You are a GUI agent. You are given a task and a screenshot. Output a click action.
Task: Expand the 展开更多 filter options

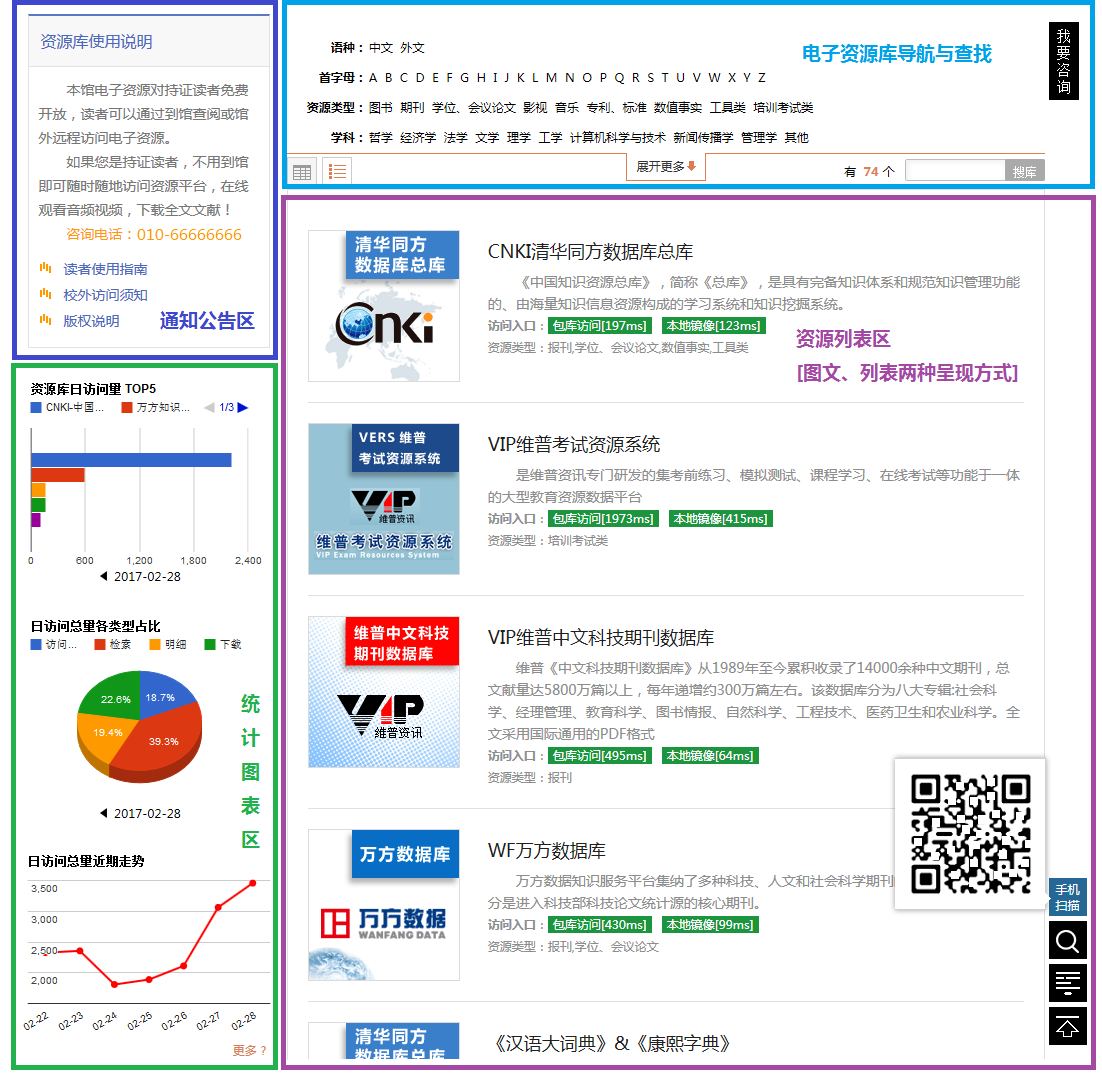pos(666,167)
